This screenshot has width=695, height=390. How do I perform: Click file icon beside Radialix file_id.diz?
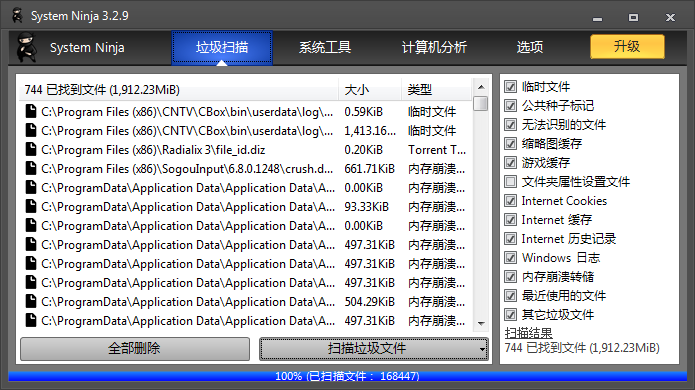(x=31, y=149)
